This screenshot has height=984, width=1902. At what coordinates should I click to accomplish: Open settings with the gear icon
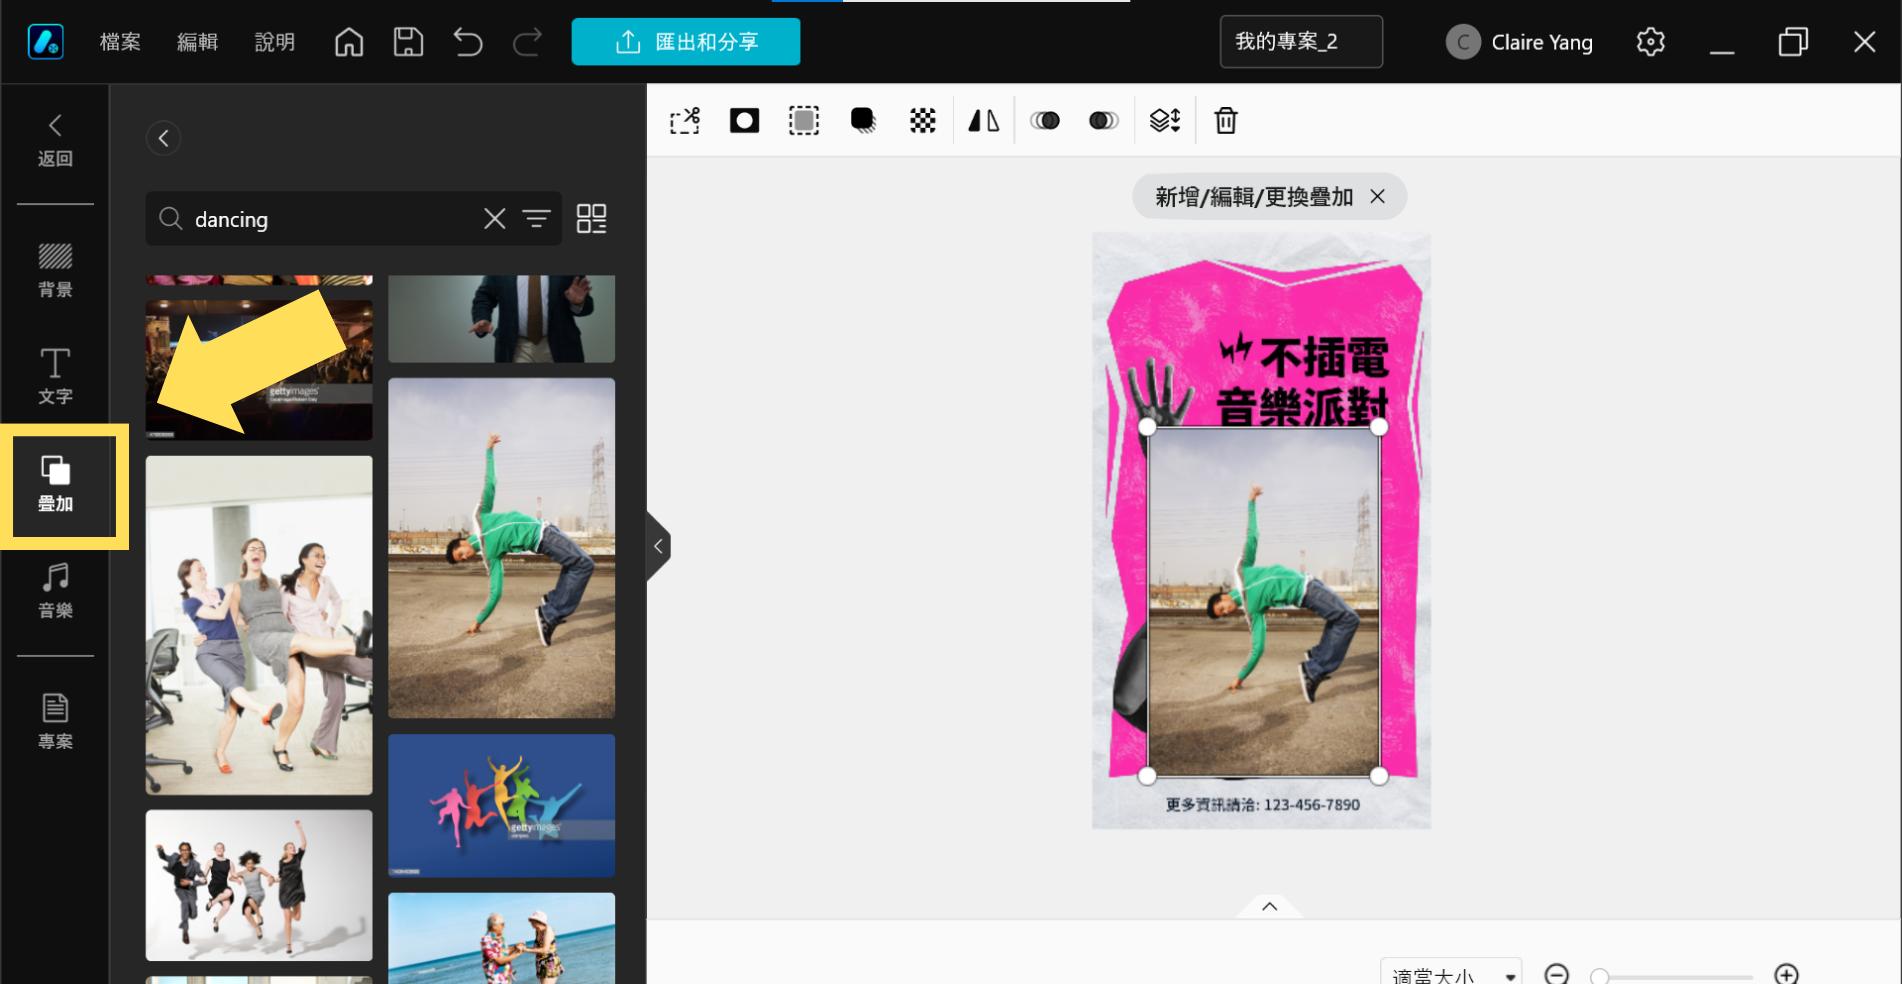(x=1651, y=42)
